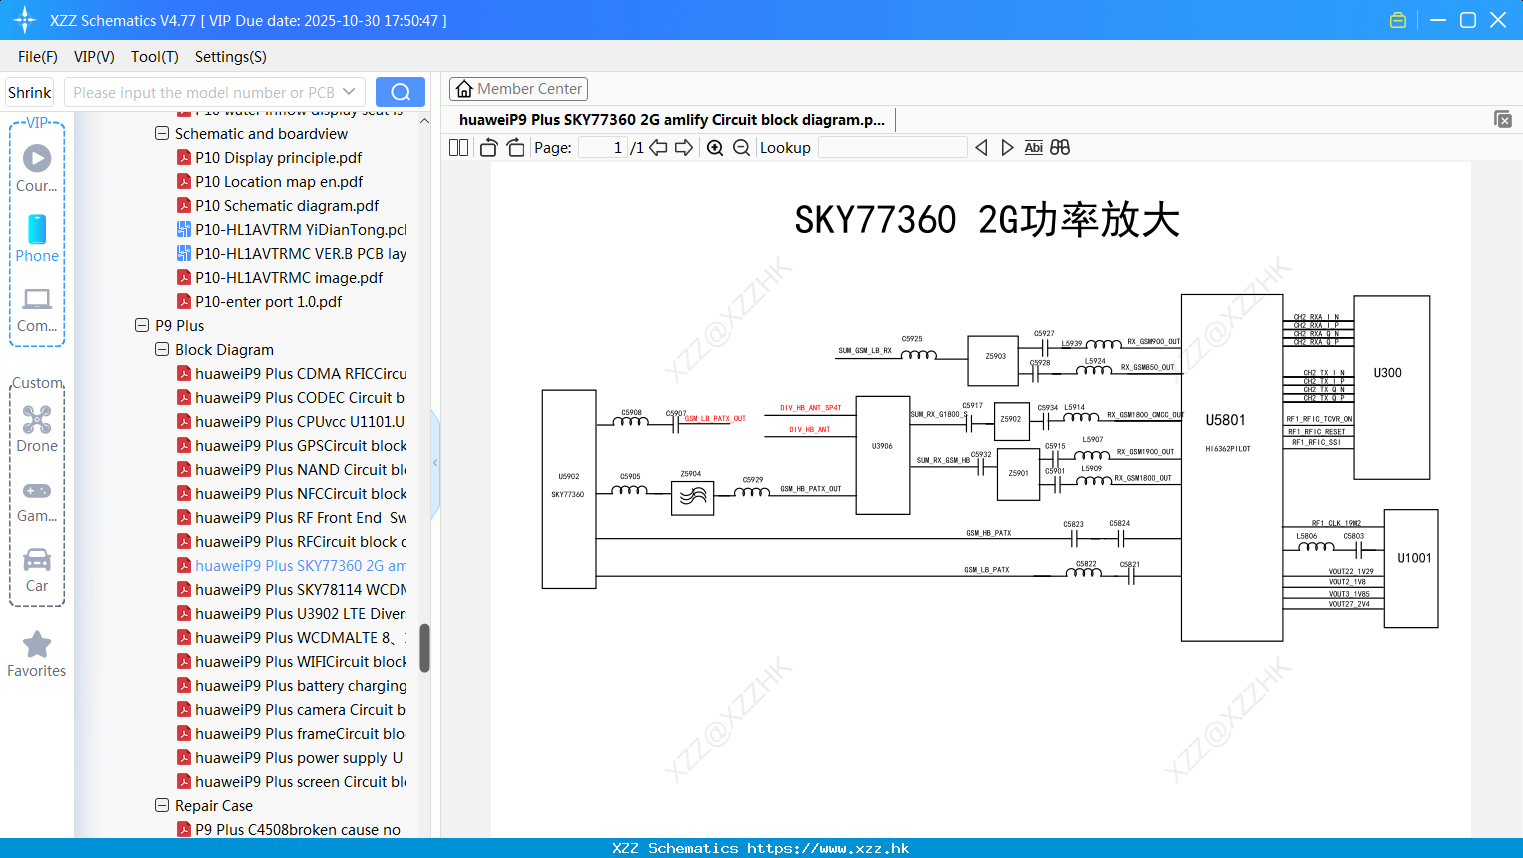Open P9 Plus C4508broken repair case

tap(289, 829)
